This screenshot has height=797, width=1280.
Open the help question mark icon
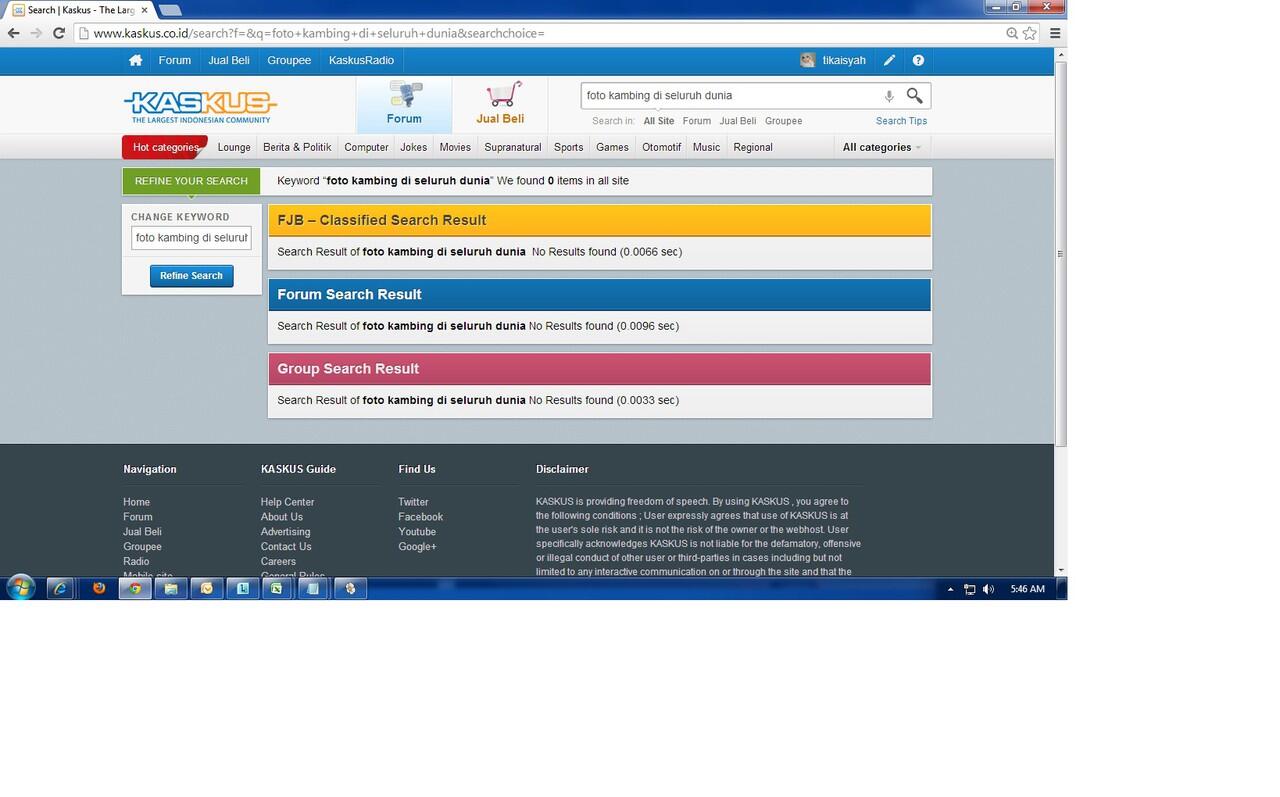tap(918, 60)
